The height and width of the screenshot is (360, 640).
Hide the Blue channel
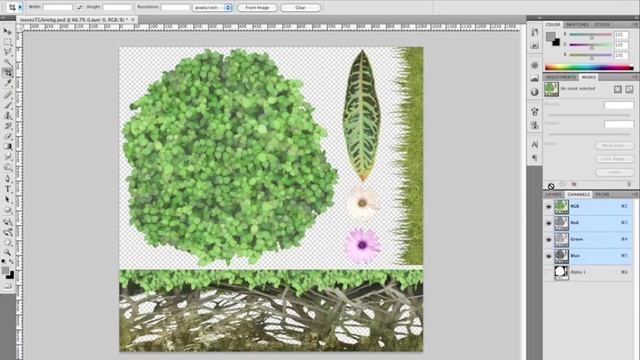(x=549, y=256)
